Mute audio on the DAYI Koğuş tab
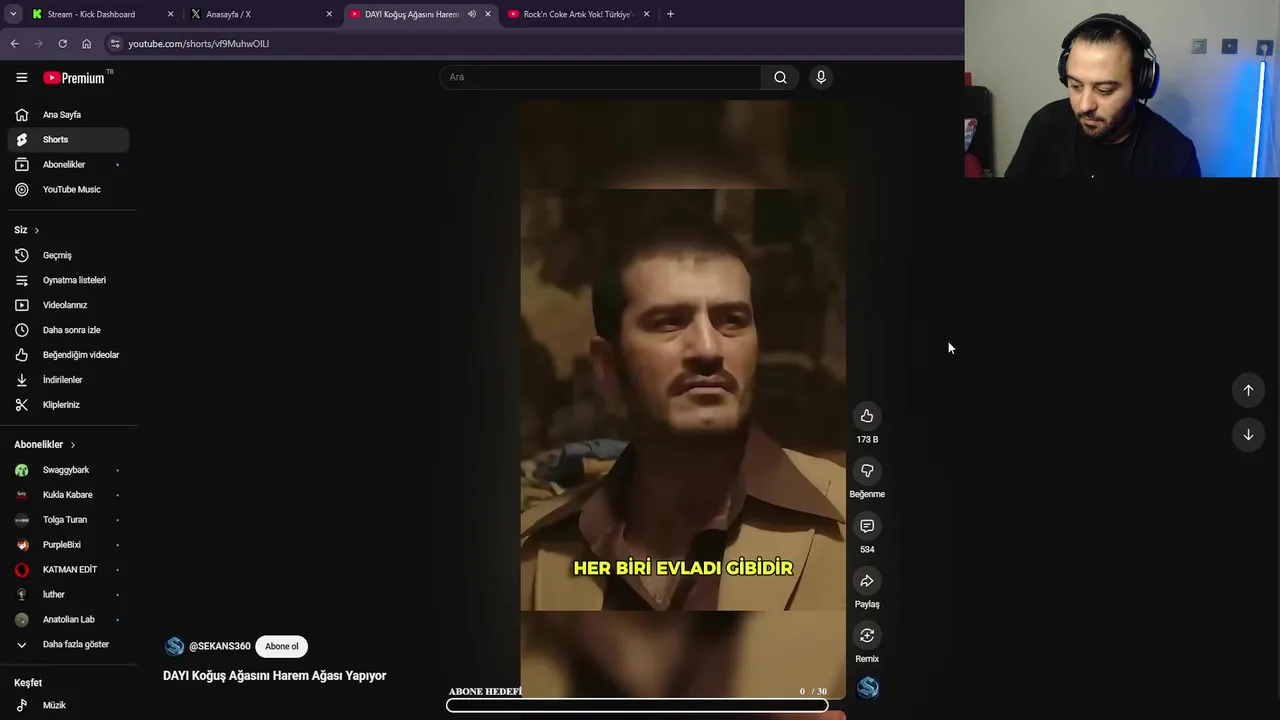Image resolution: width=1280 pixels, height=720 pixels. click(472, 14)
